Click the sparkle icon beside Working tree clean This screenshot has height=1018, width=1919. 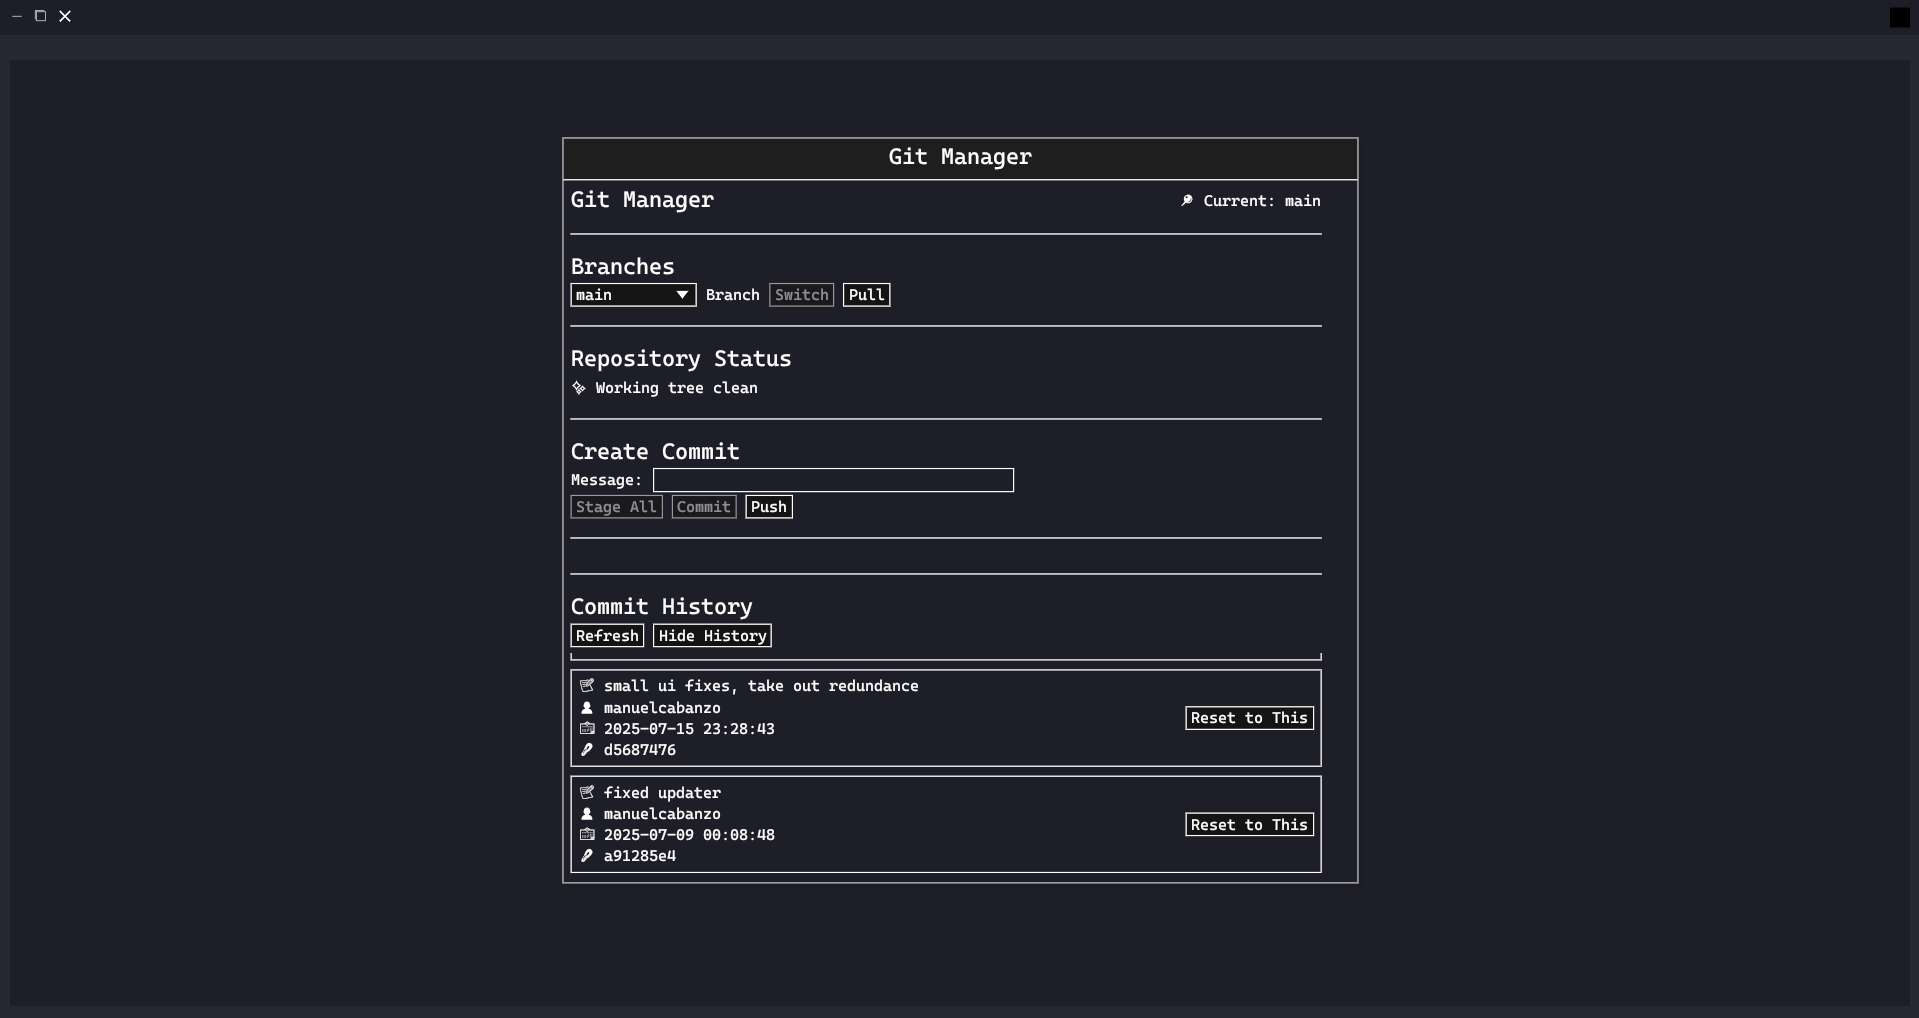(x=579, y=388)
